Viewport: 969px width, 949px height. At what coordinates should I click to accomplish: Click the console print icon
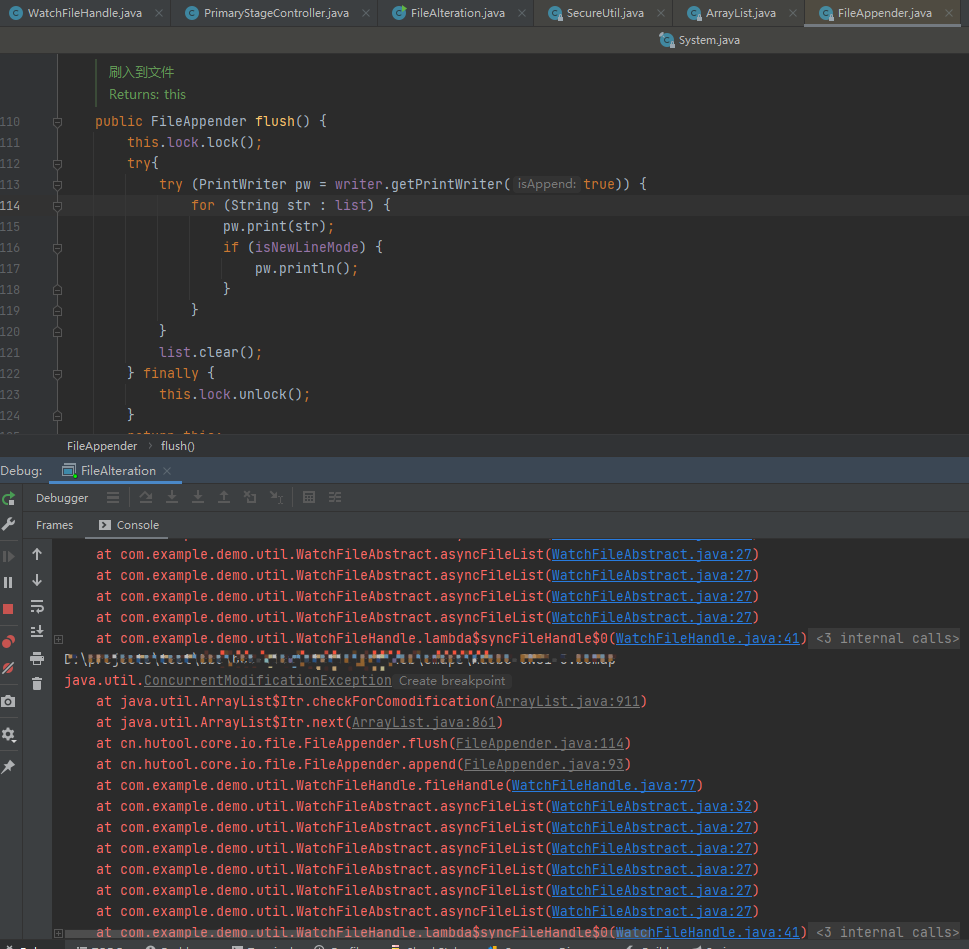coord(37,659)
